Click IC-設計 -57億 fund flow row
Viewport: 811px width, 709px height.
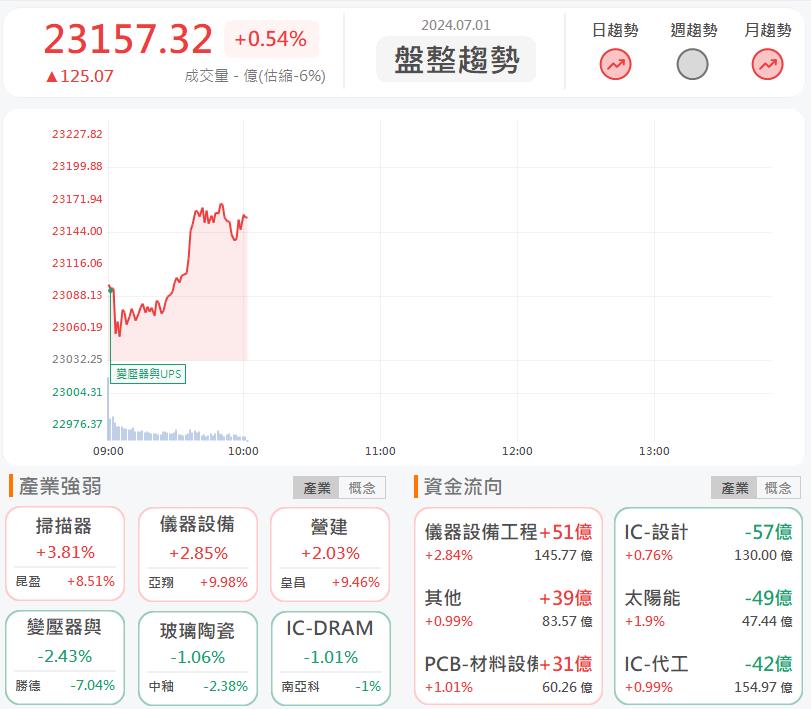708,542
